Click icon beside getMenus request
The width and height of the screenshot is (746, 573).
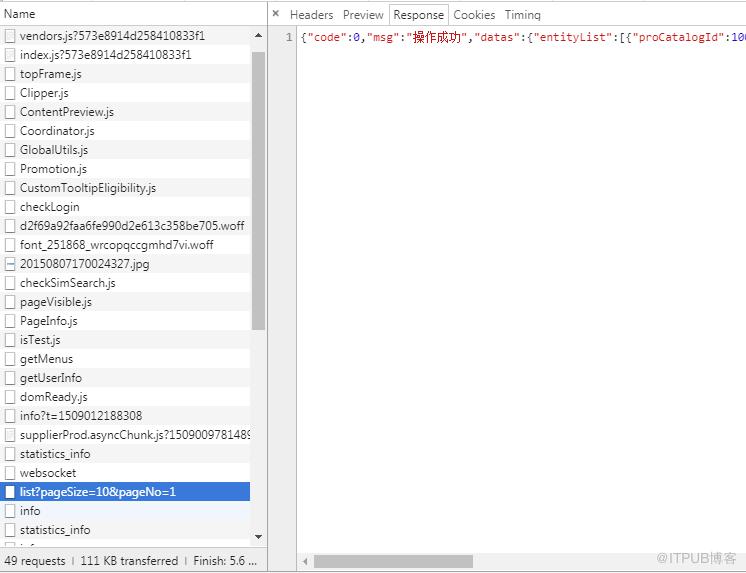click(x=10, y=359)
